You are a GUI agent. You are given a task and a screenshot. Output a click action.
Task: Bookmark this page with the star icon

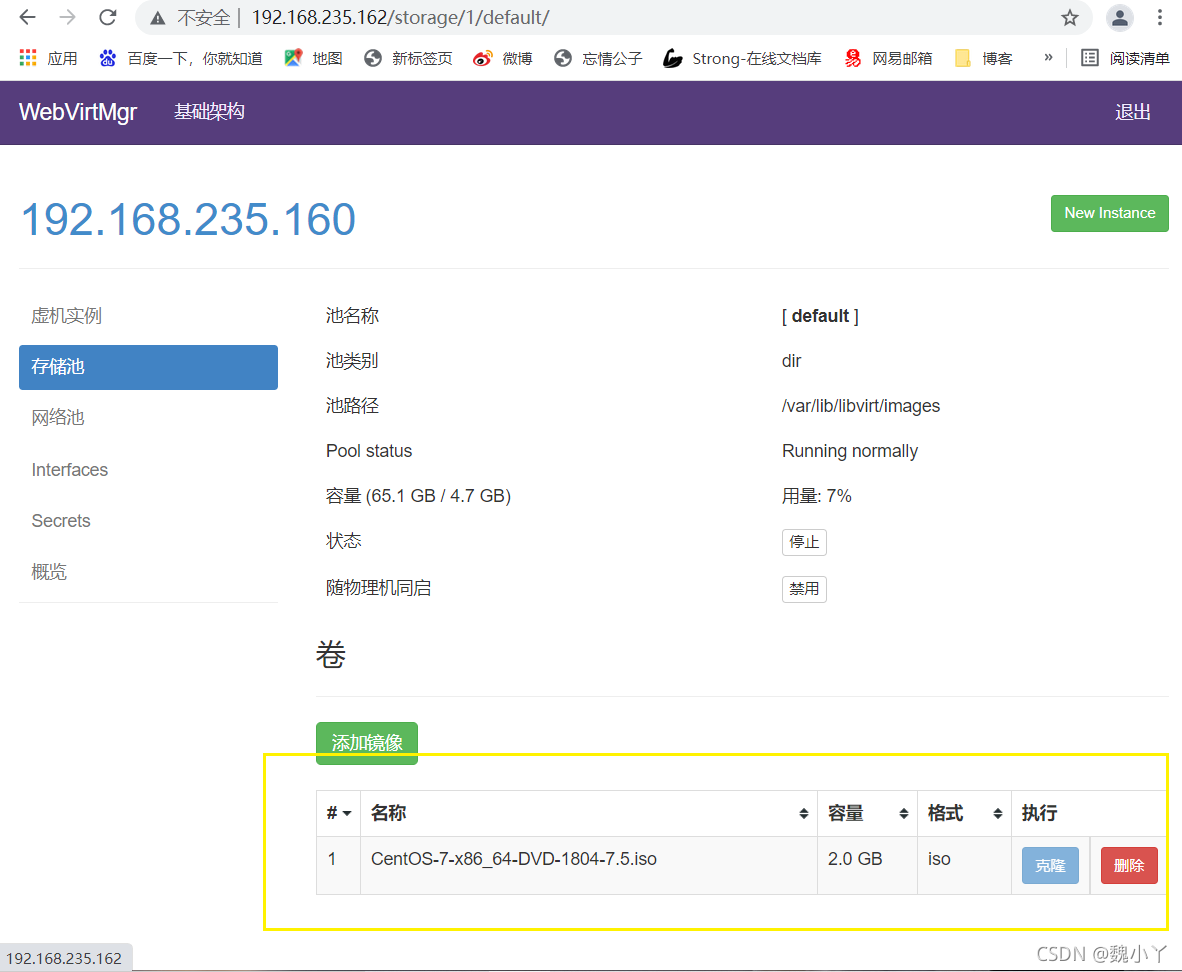click(1070, 18)
